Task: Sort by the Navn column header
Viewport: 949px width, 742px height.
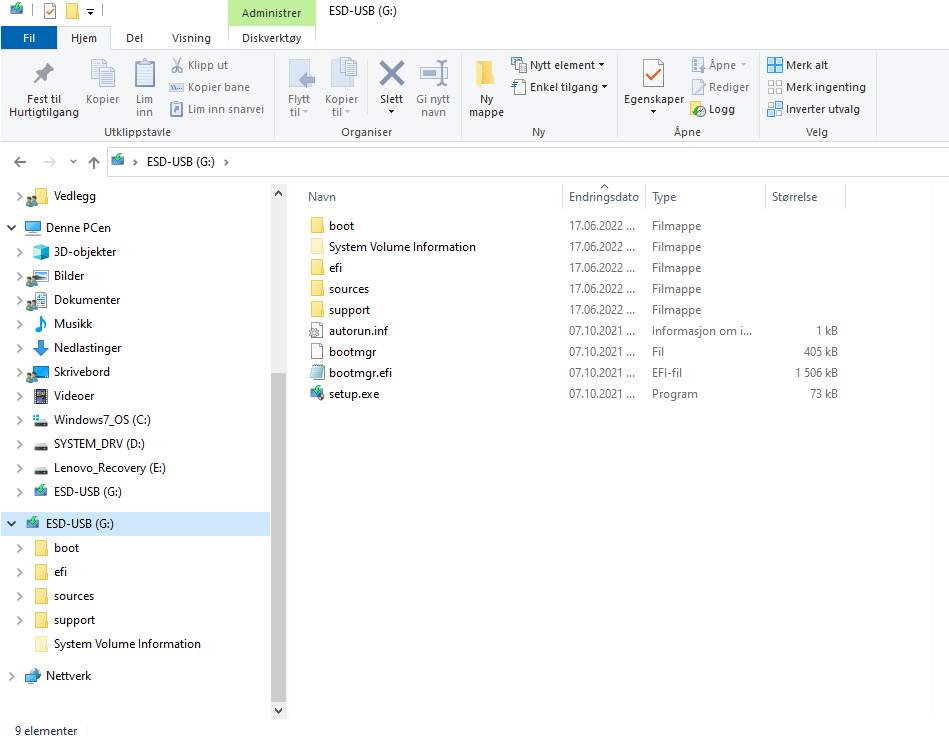Action: 433,197
